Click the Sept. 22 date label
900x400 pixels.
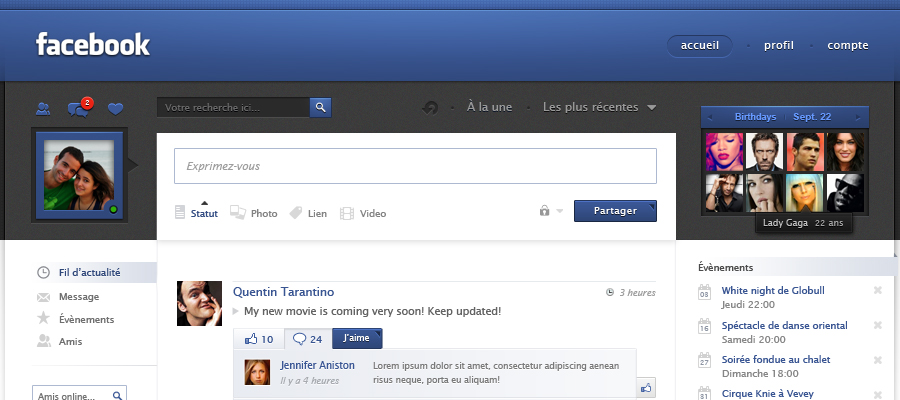click(812, 117)
